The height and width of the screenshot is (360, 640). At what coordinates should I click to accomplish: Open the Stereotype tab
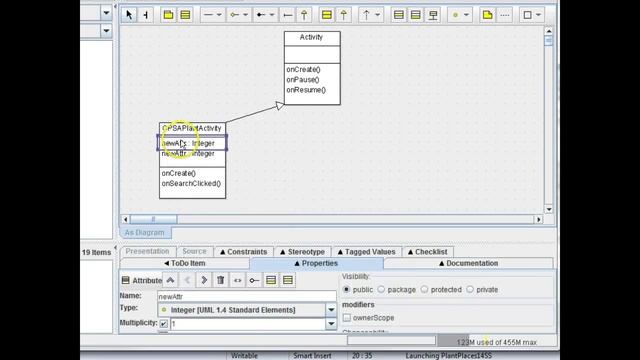[302, 252]
